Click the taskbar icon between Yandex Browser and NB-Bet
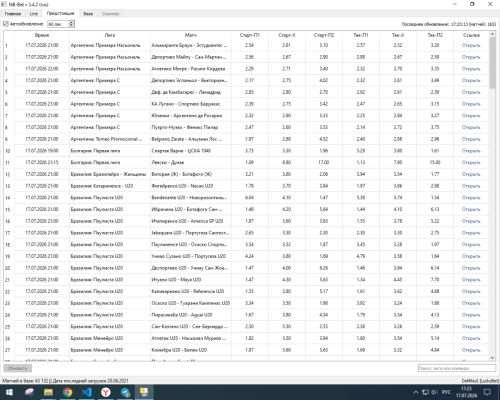Image resolution: width=500 pixels, height=400 pixels. click(125, 392)
